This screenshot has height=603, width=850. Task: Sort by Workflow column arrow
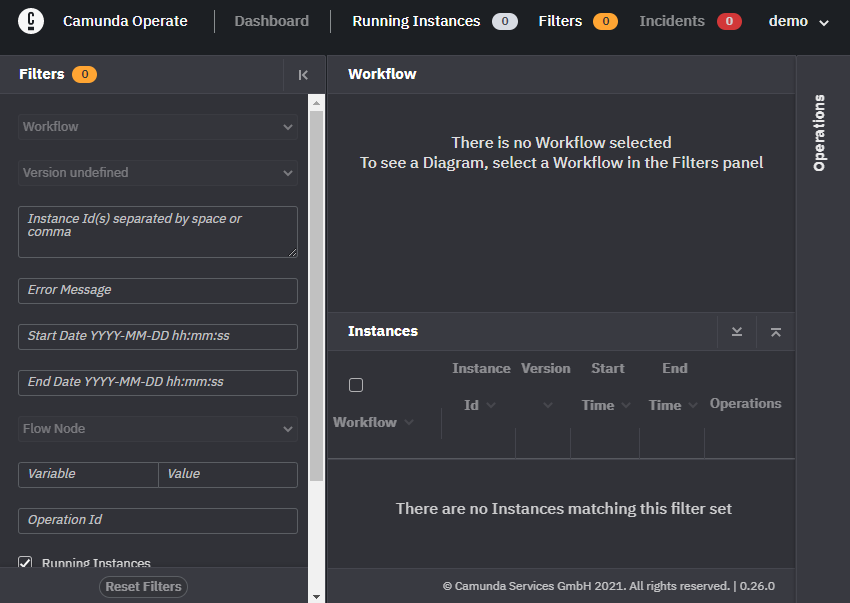[x=409, y=422]
